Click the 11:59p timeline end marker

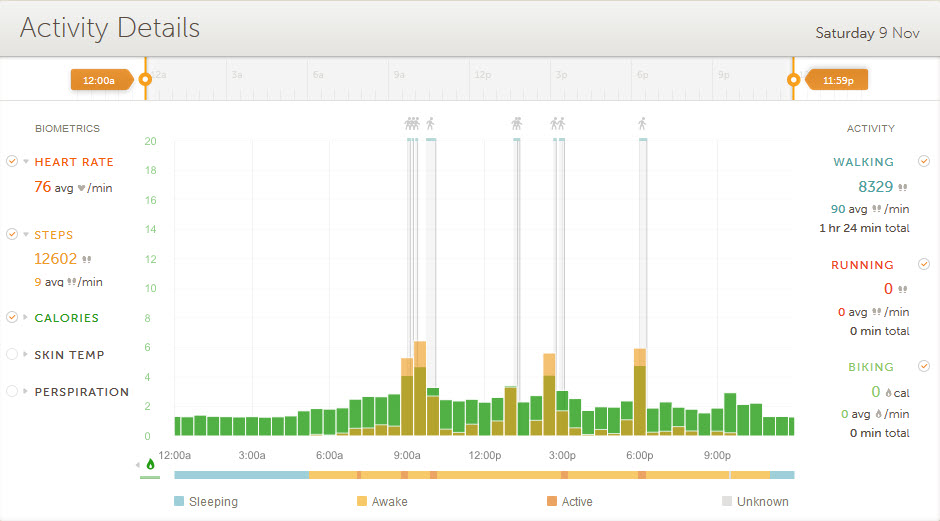click(794, 79)
